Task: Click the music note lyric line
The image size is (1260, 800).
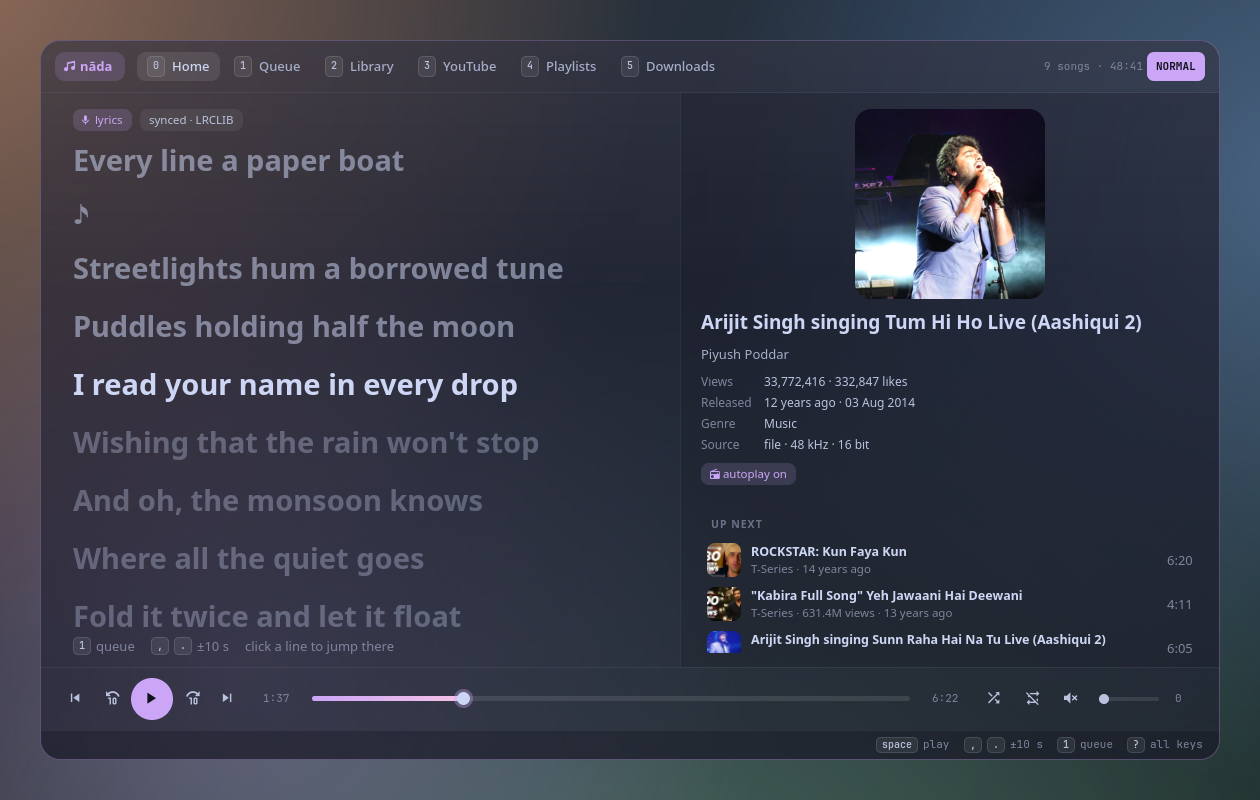Action: [81, 214]
